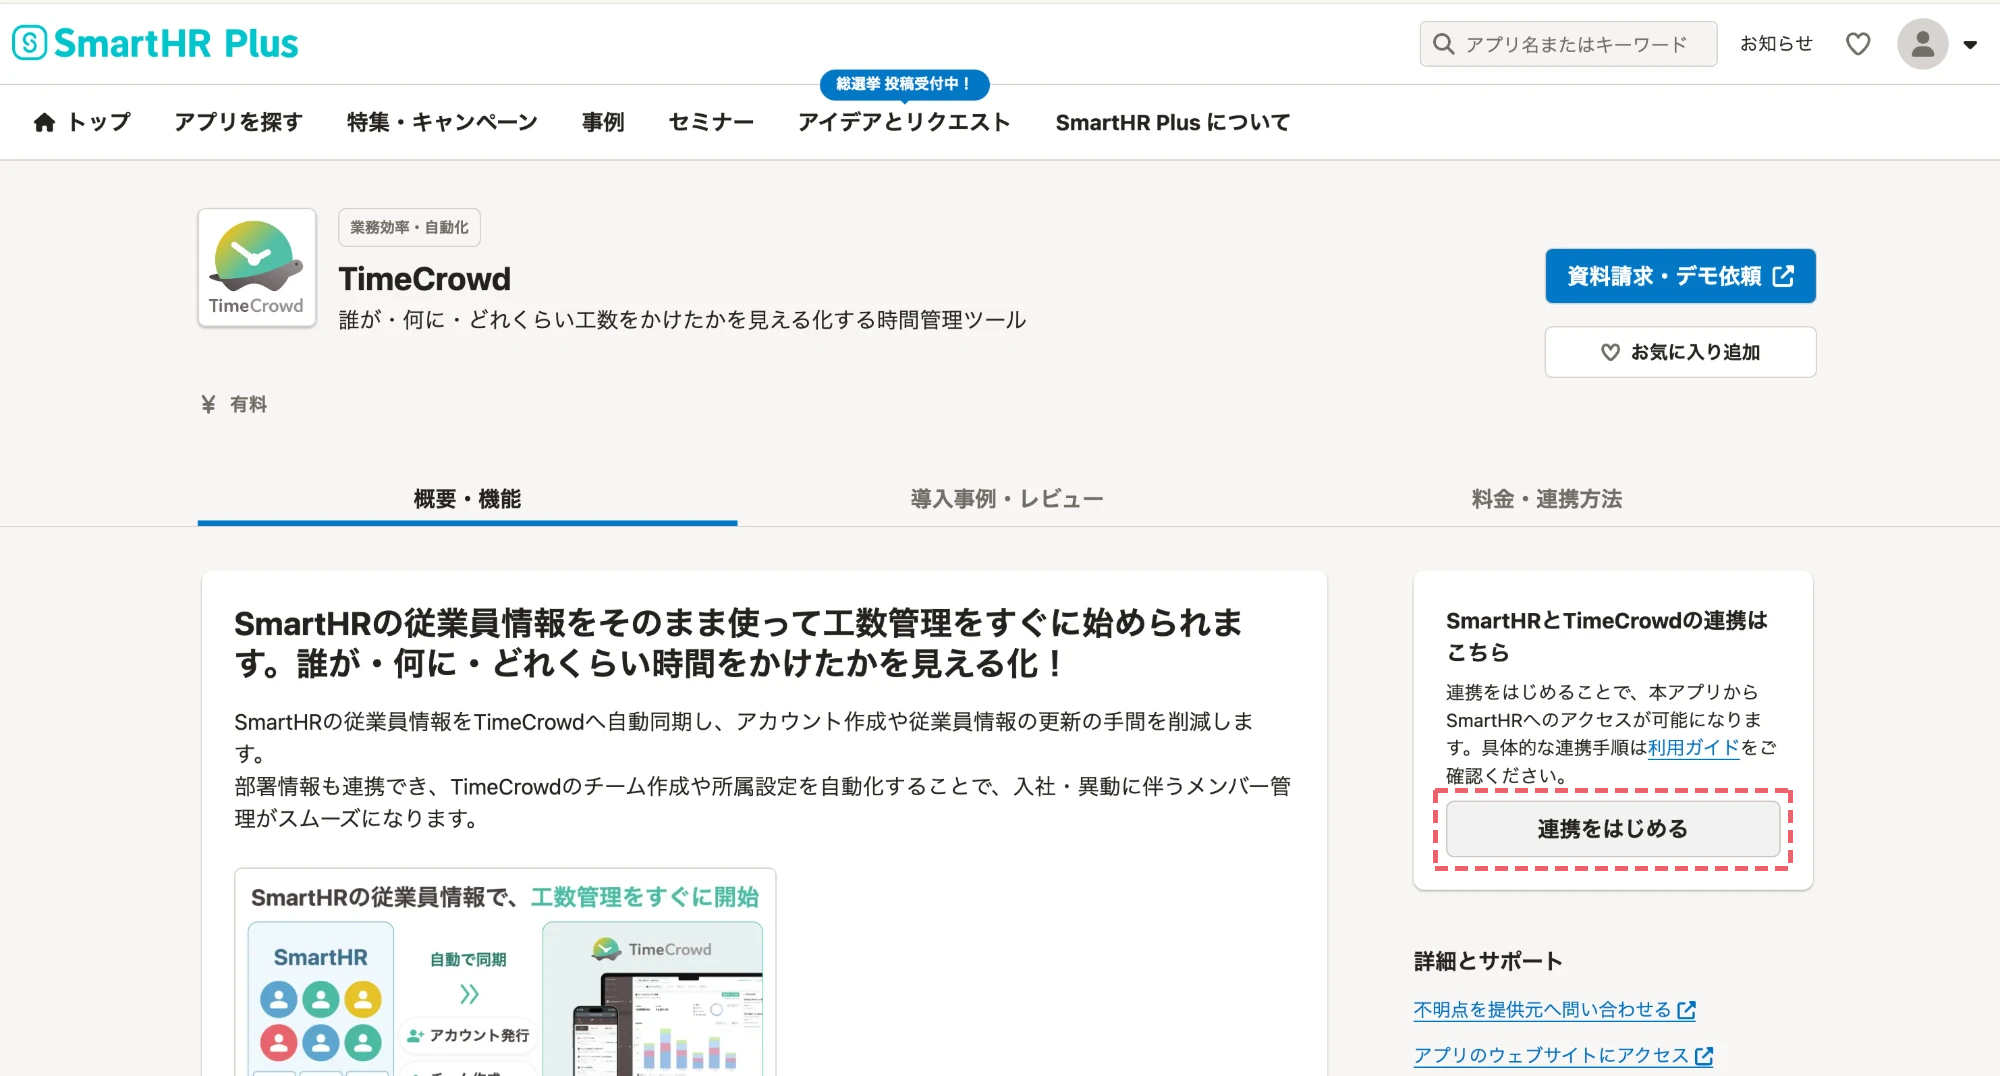Open SmartHR Plus について menu item

pyautogui.click(x=1173, y=122)
